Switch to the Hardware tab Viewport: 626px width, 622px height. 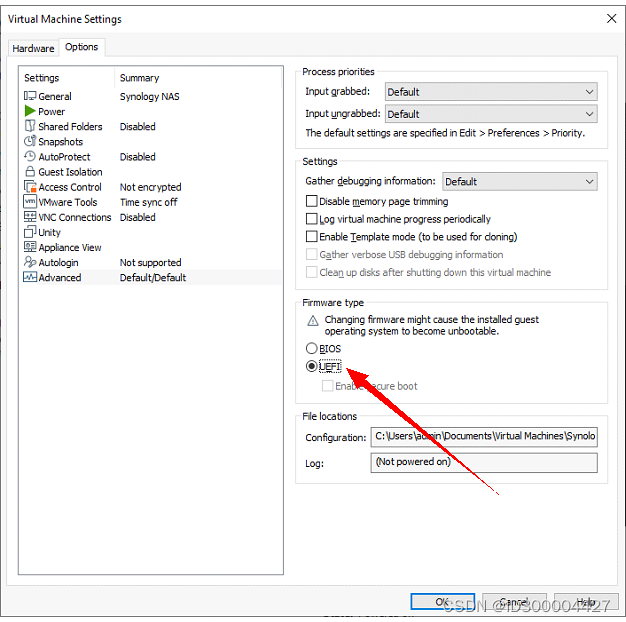34,49
